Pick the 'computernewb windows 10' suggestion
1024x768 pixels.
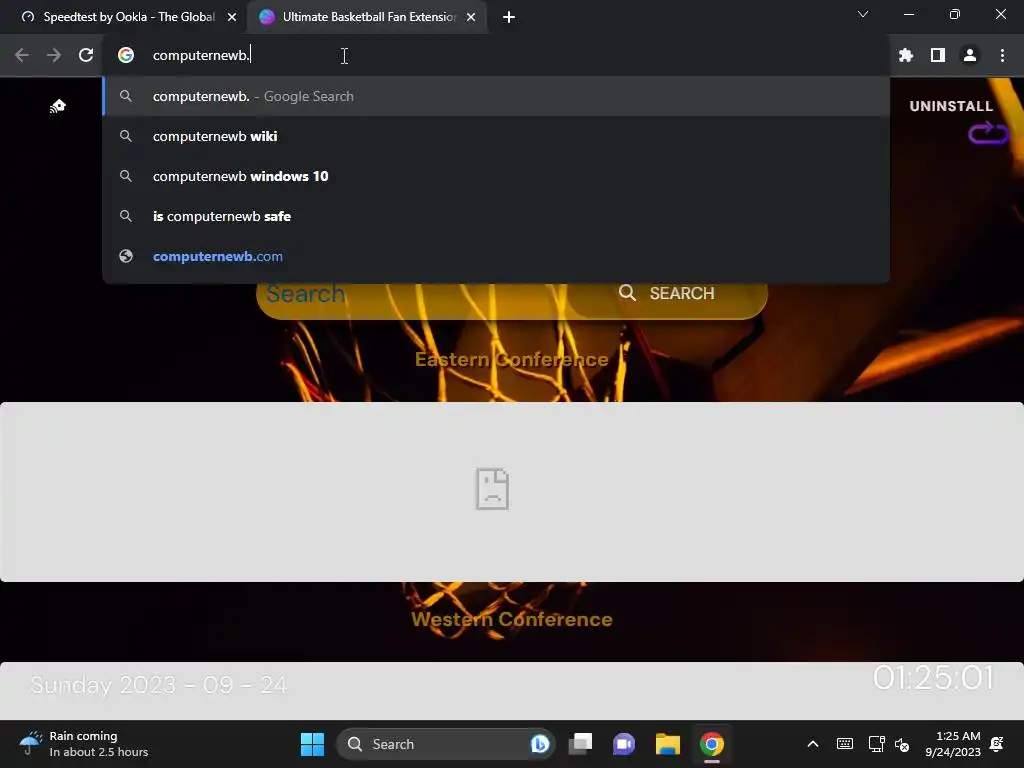496,176
